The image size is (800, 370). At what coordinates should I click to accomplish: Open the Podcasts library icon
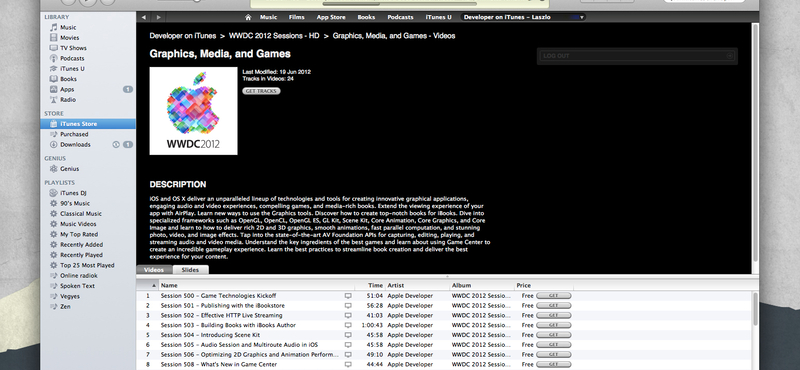point(54,58)
